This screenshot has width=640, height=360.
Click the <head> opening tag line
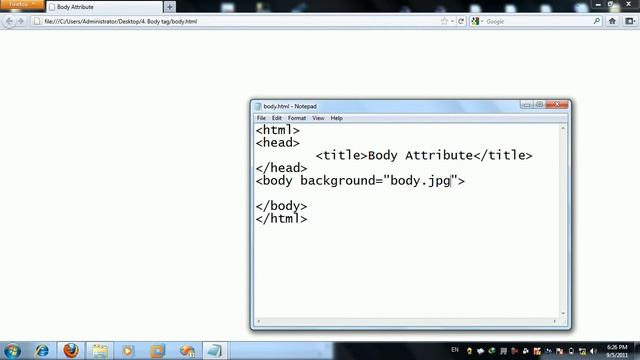coord(278,143)
